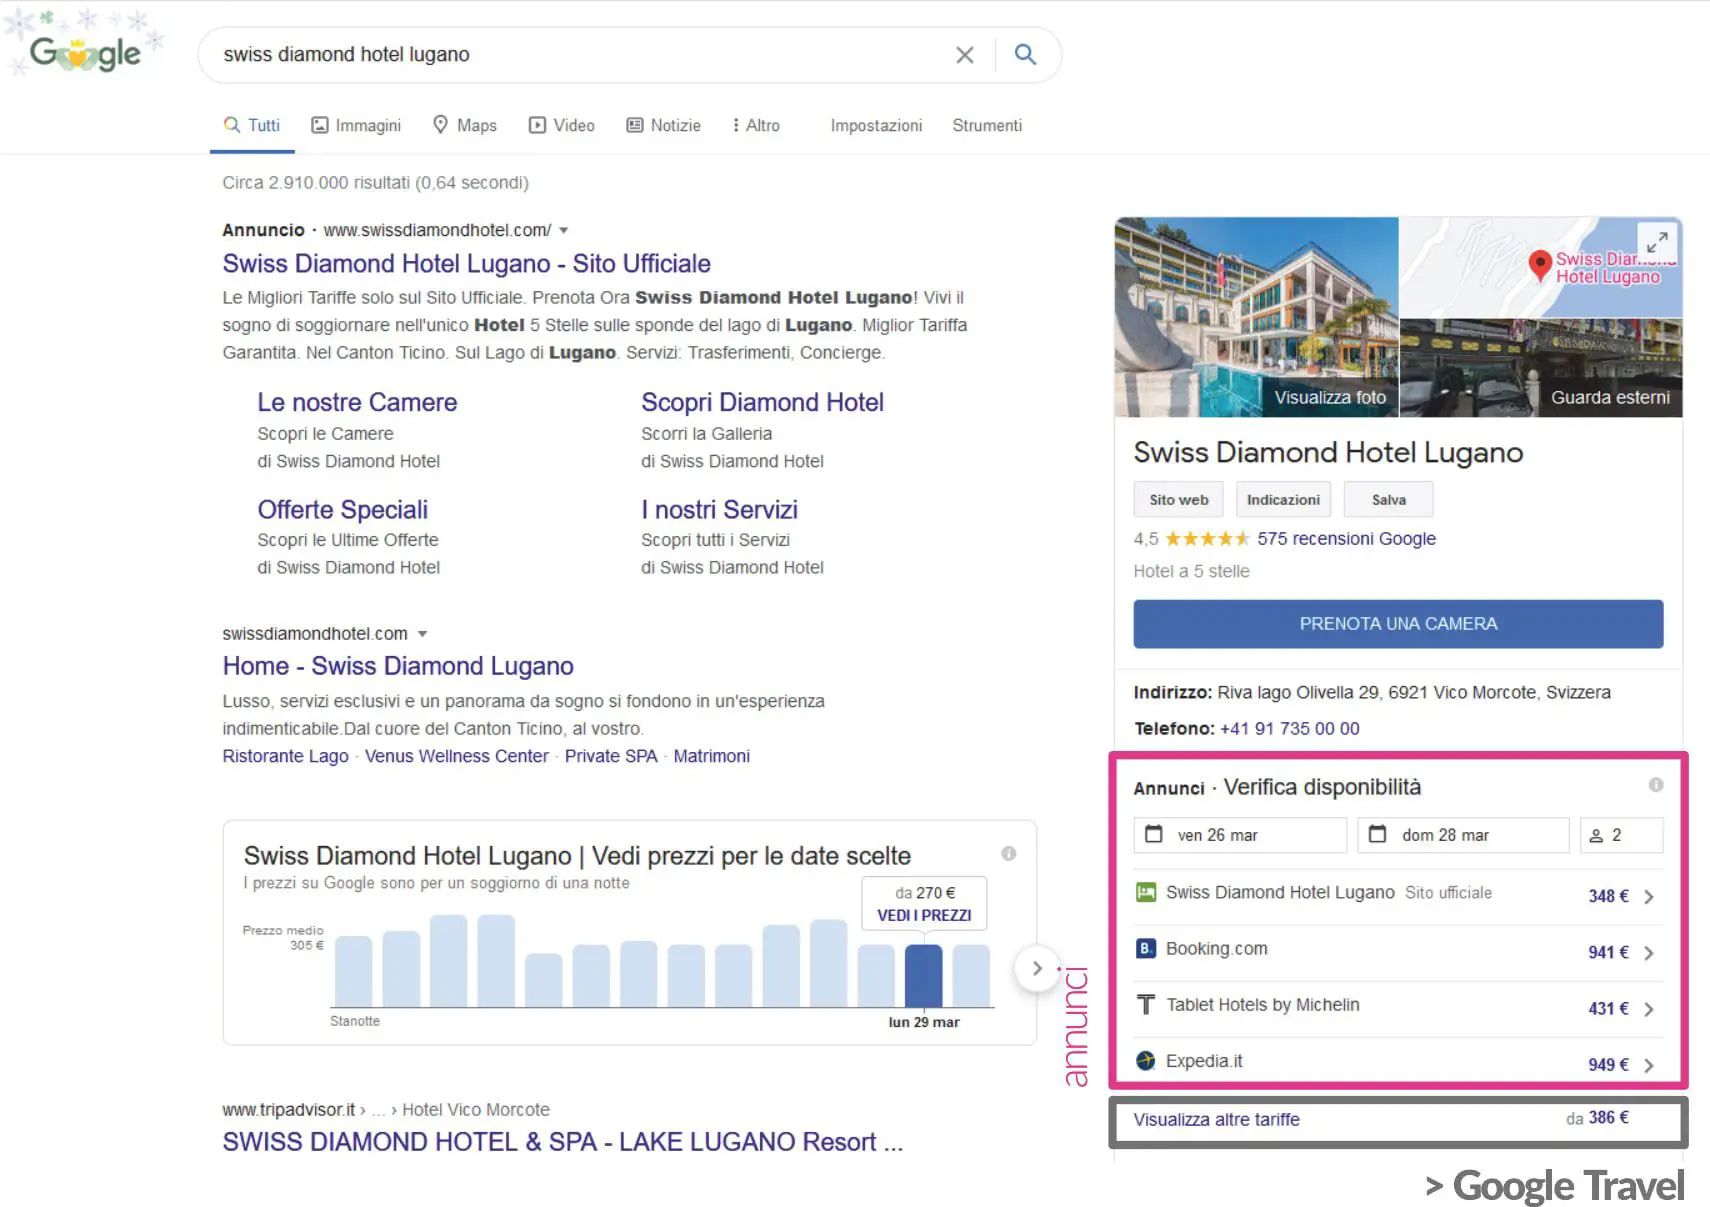
Task: Open the Visualizza foto hotel thumbnail
Action: (1256, 317)
